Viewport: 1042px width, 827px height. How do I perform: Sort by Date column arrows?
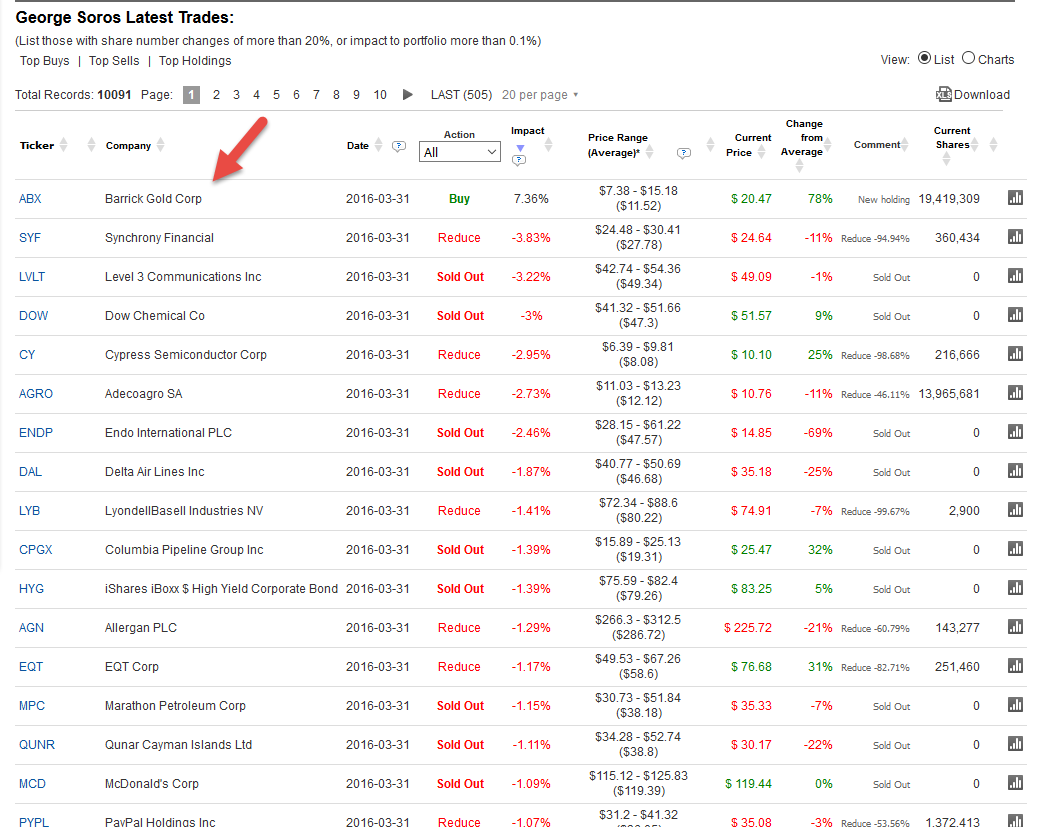click(378, 144)
